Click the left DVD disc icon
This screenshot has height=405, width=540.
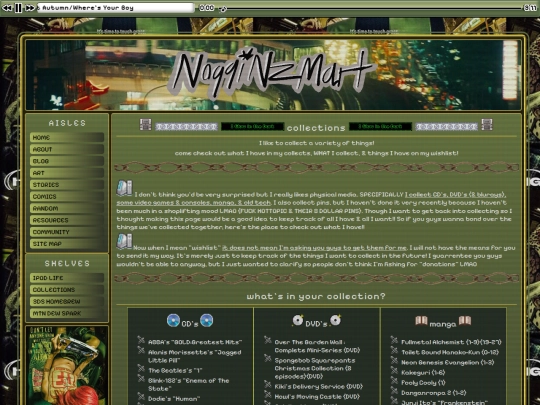click(x=298, y=320)
